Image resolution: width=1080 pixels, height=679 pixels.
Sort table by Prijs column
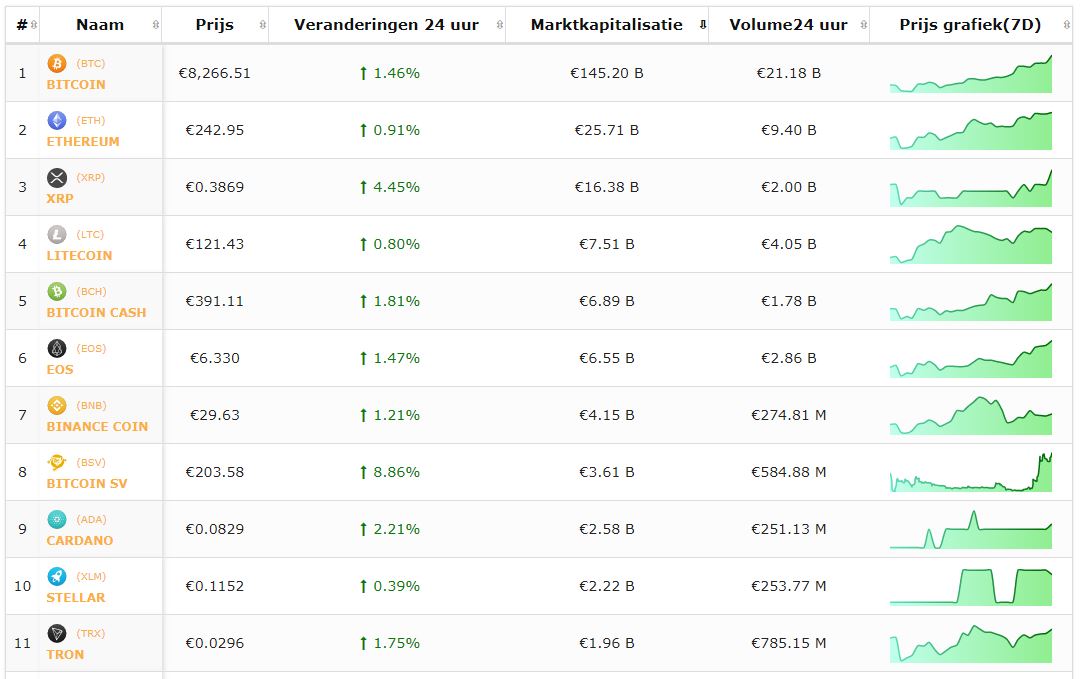215,25
